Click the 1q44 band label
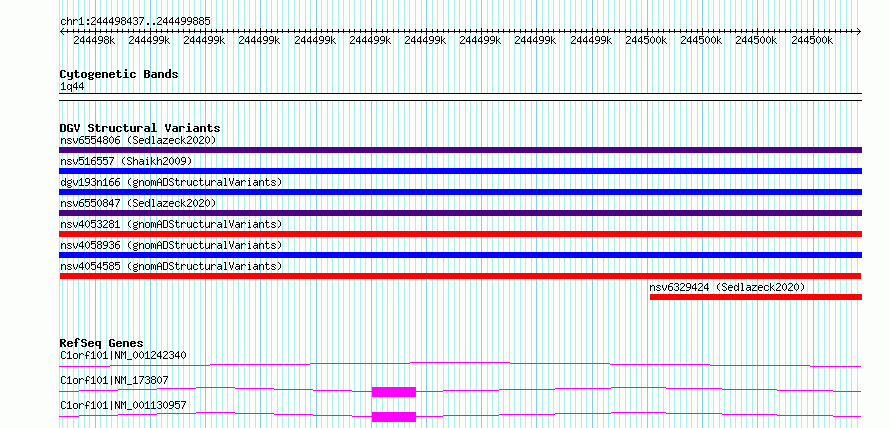The image size is (890, 428). (x=72, y=87)
